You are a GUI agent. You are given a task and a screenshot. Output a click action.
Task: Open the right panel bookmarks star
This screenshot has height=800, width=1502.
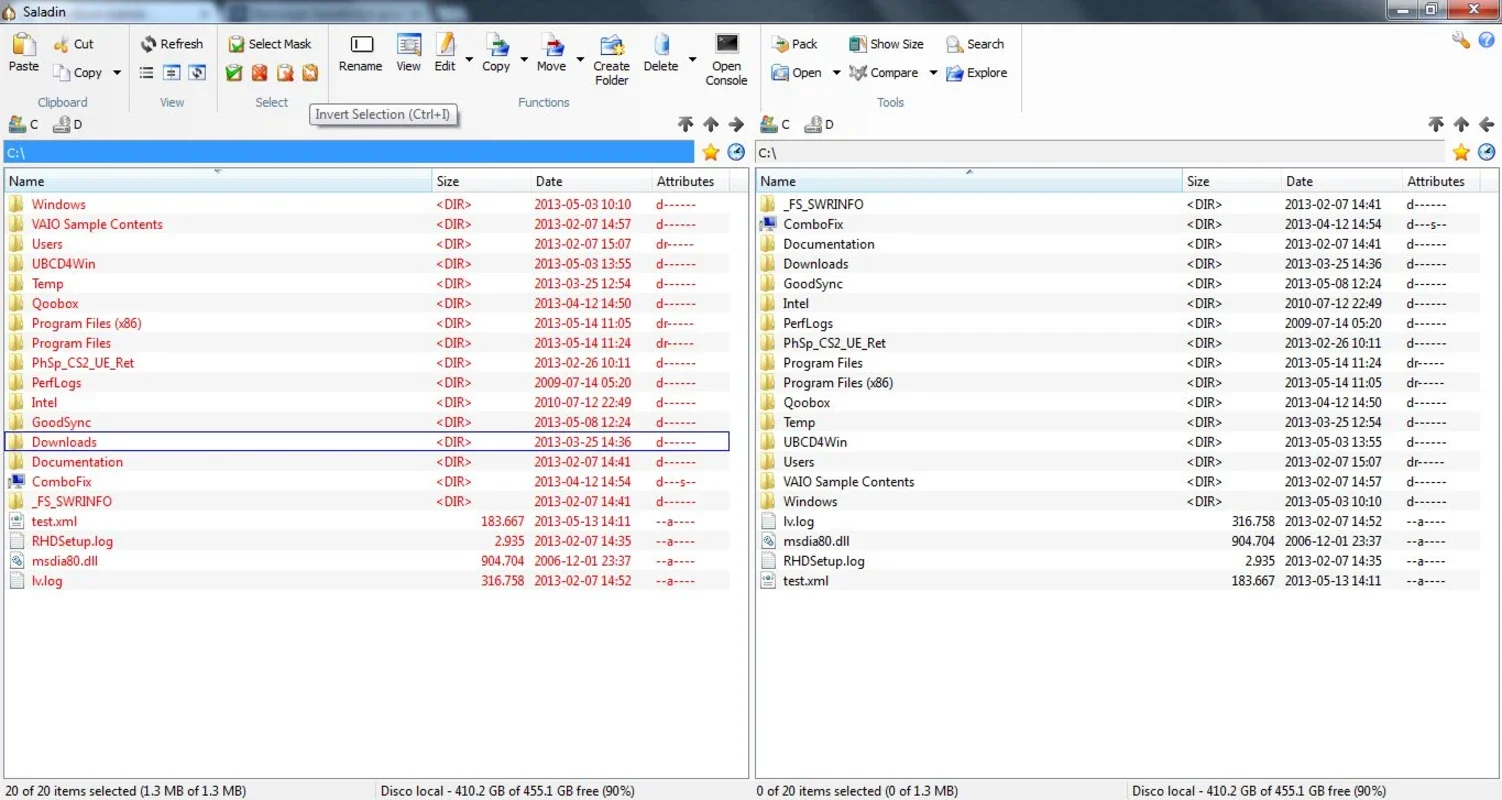pyautogui.click(x=1461, y=152)
